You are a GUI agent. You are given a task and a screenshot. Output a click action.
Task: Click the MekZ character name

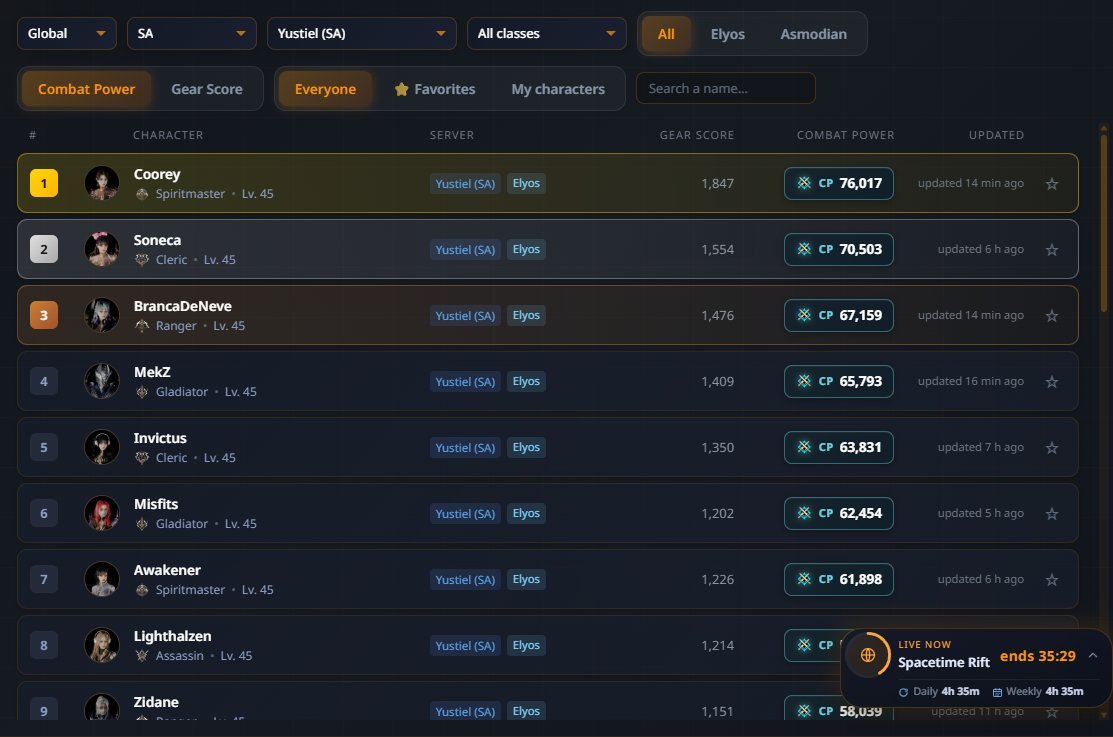[x=152, y=373]
